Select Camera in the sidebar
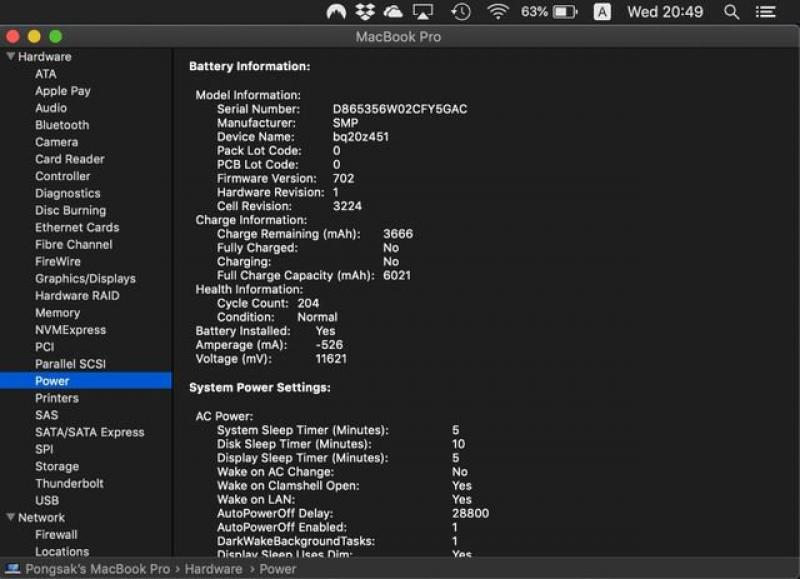800x579 pixels. point(57,142)
